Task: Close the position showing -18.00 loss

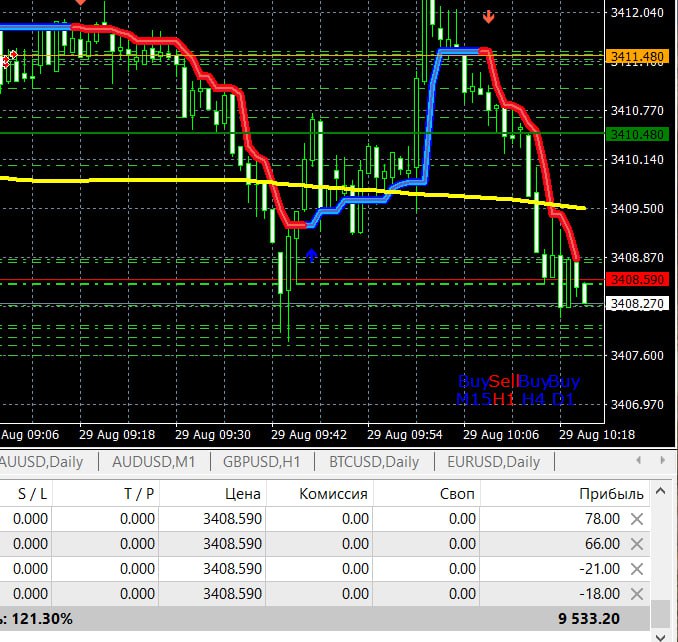Action: [636, 594]
